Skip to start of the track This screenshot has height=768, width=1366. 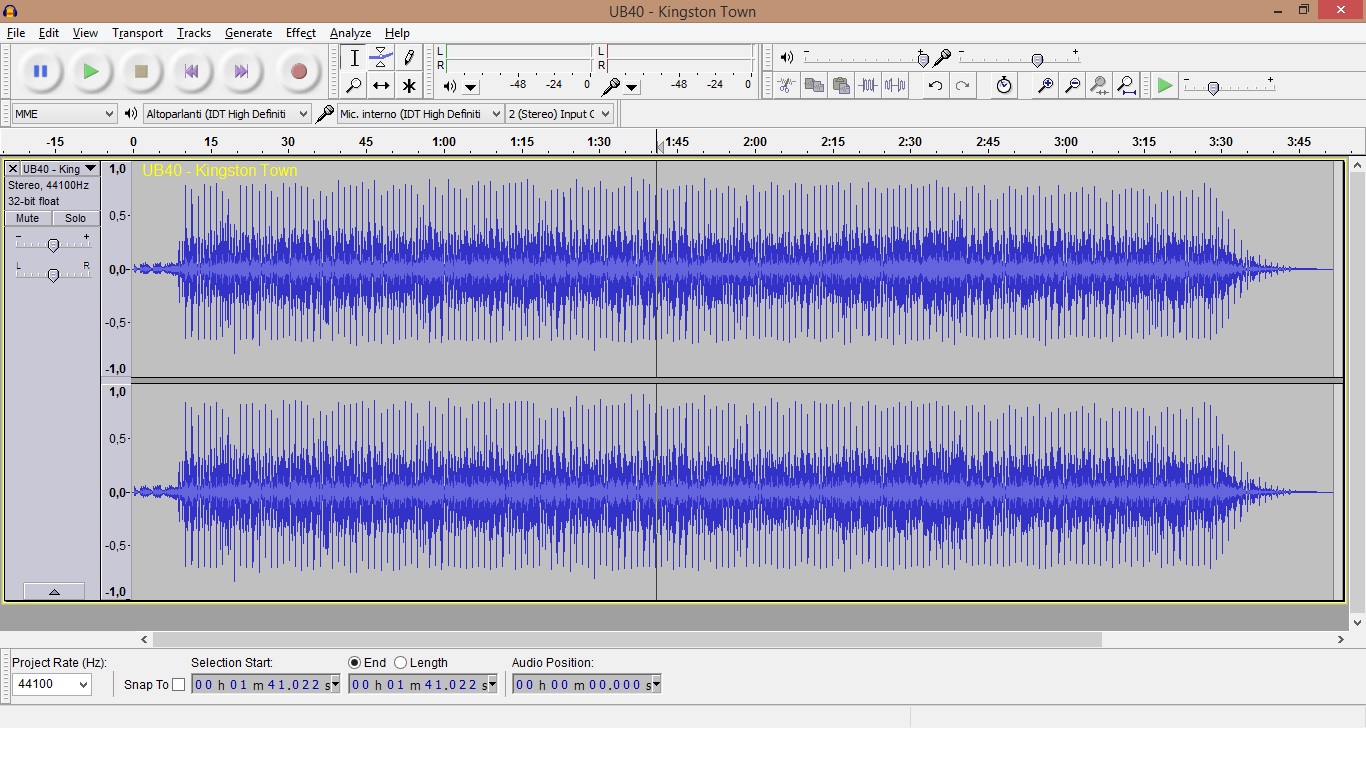(x=191, y=71)
